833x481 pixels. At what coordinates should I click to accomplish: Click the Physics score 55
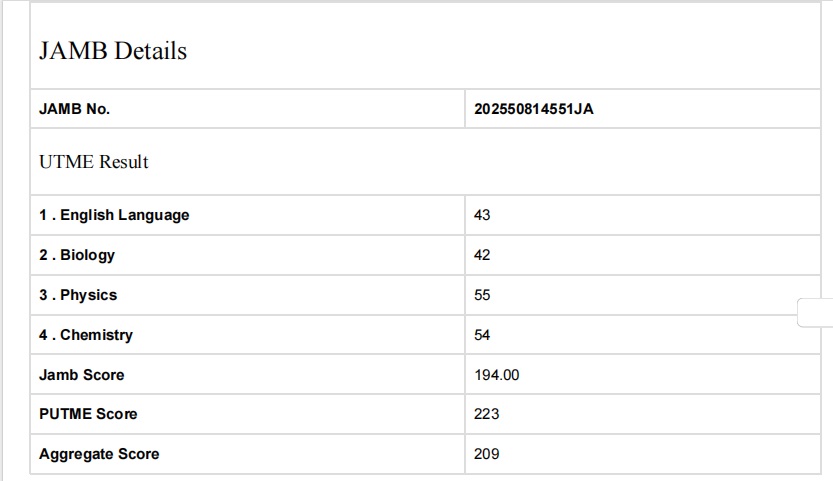click(483, 295)
